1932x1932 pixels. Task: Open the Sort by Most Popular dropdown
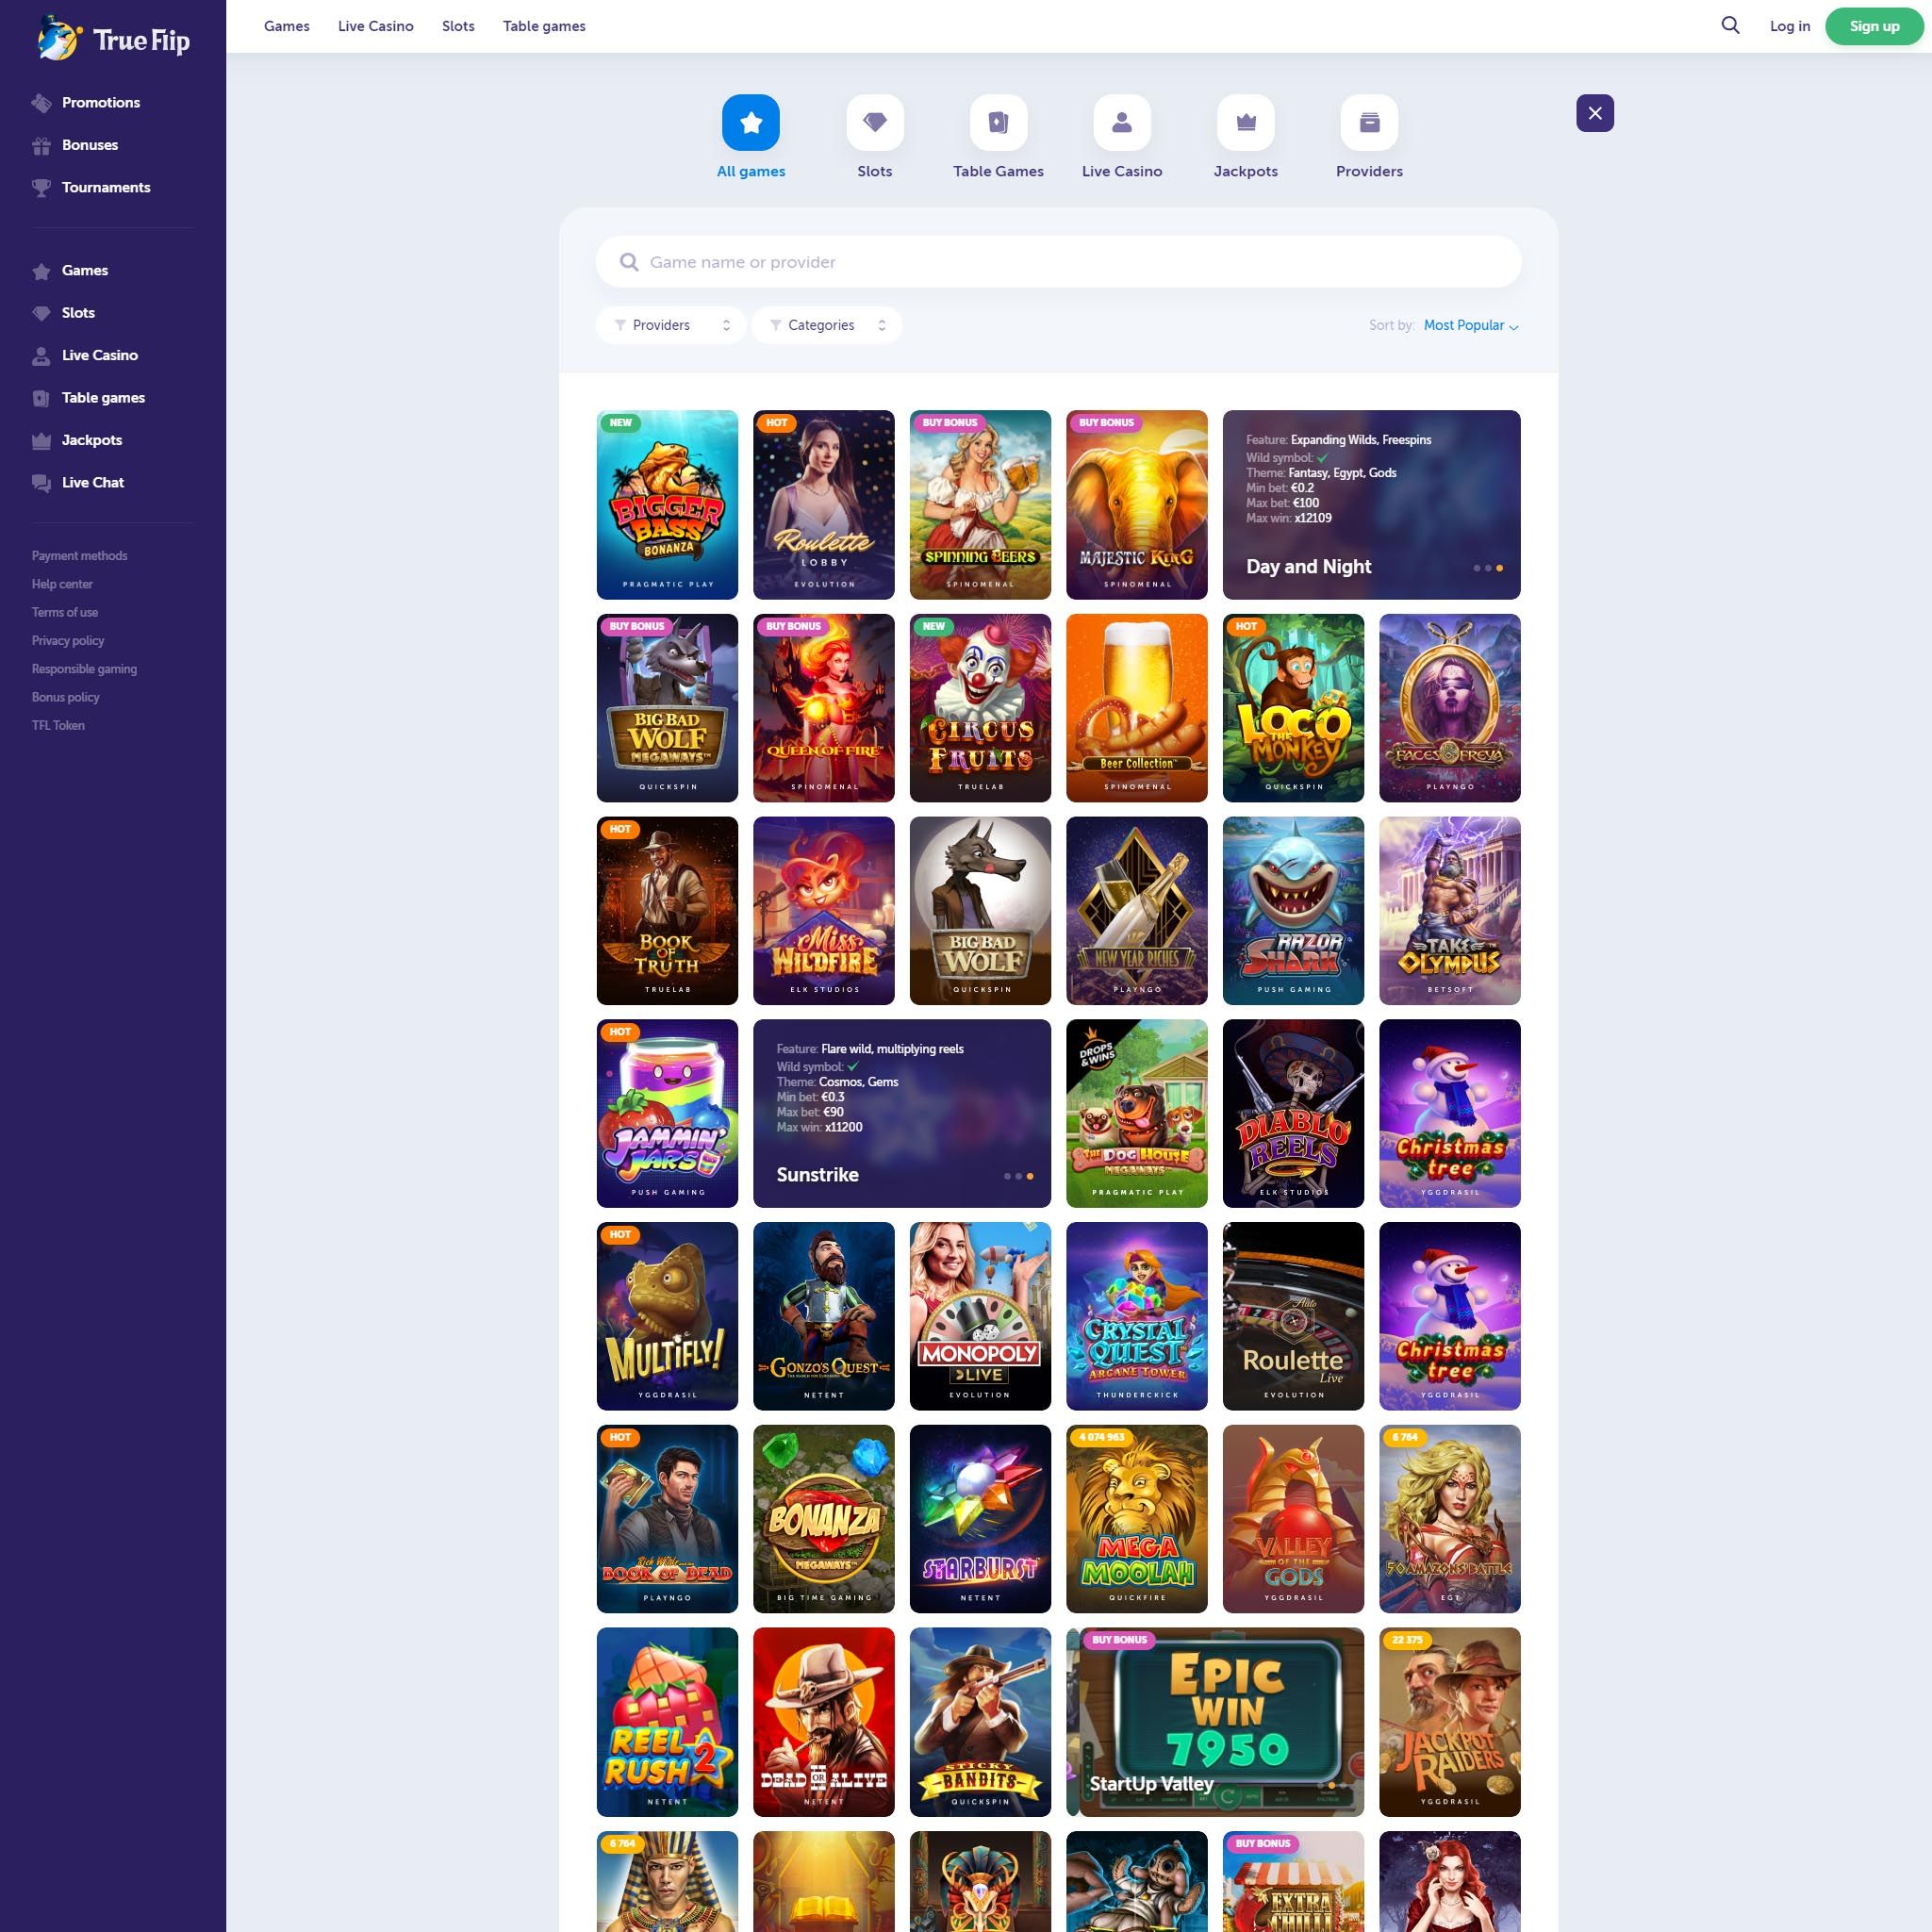(x=1470, y=325)
